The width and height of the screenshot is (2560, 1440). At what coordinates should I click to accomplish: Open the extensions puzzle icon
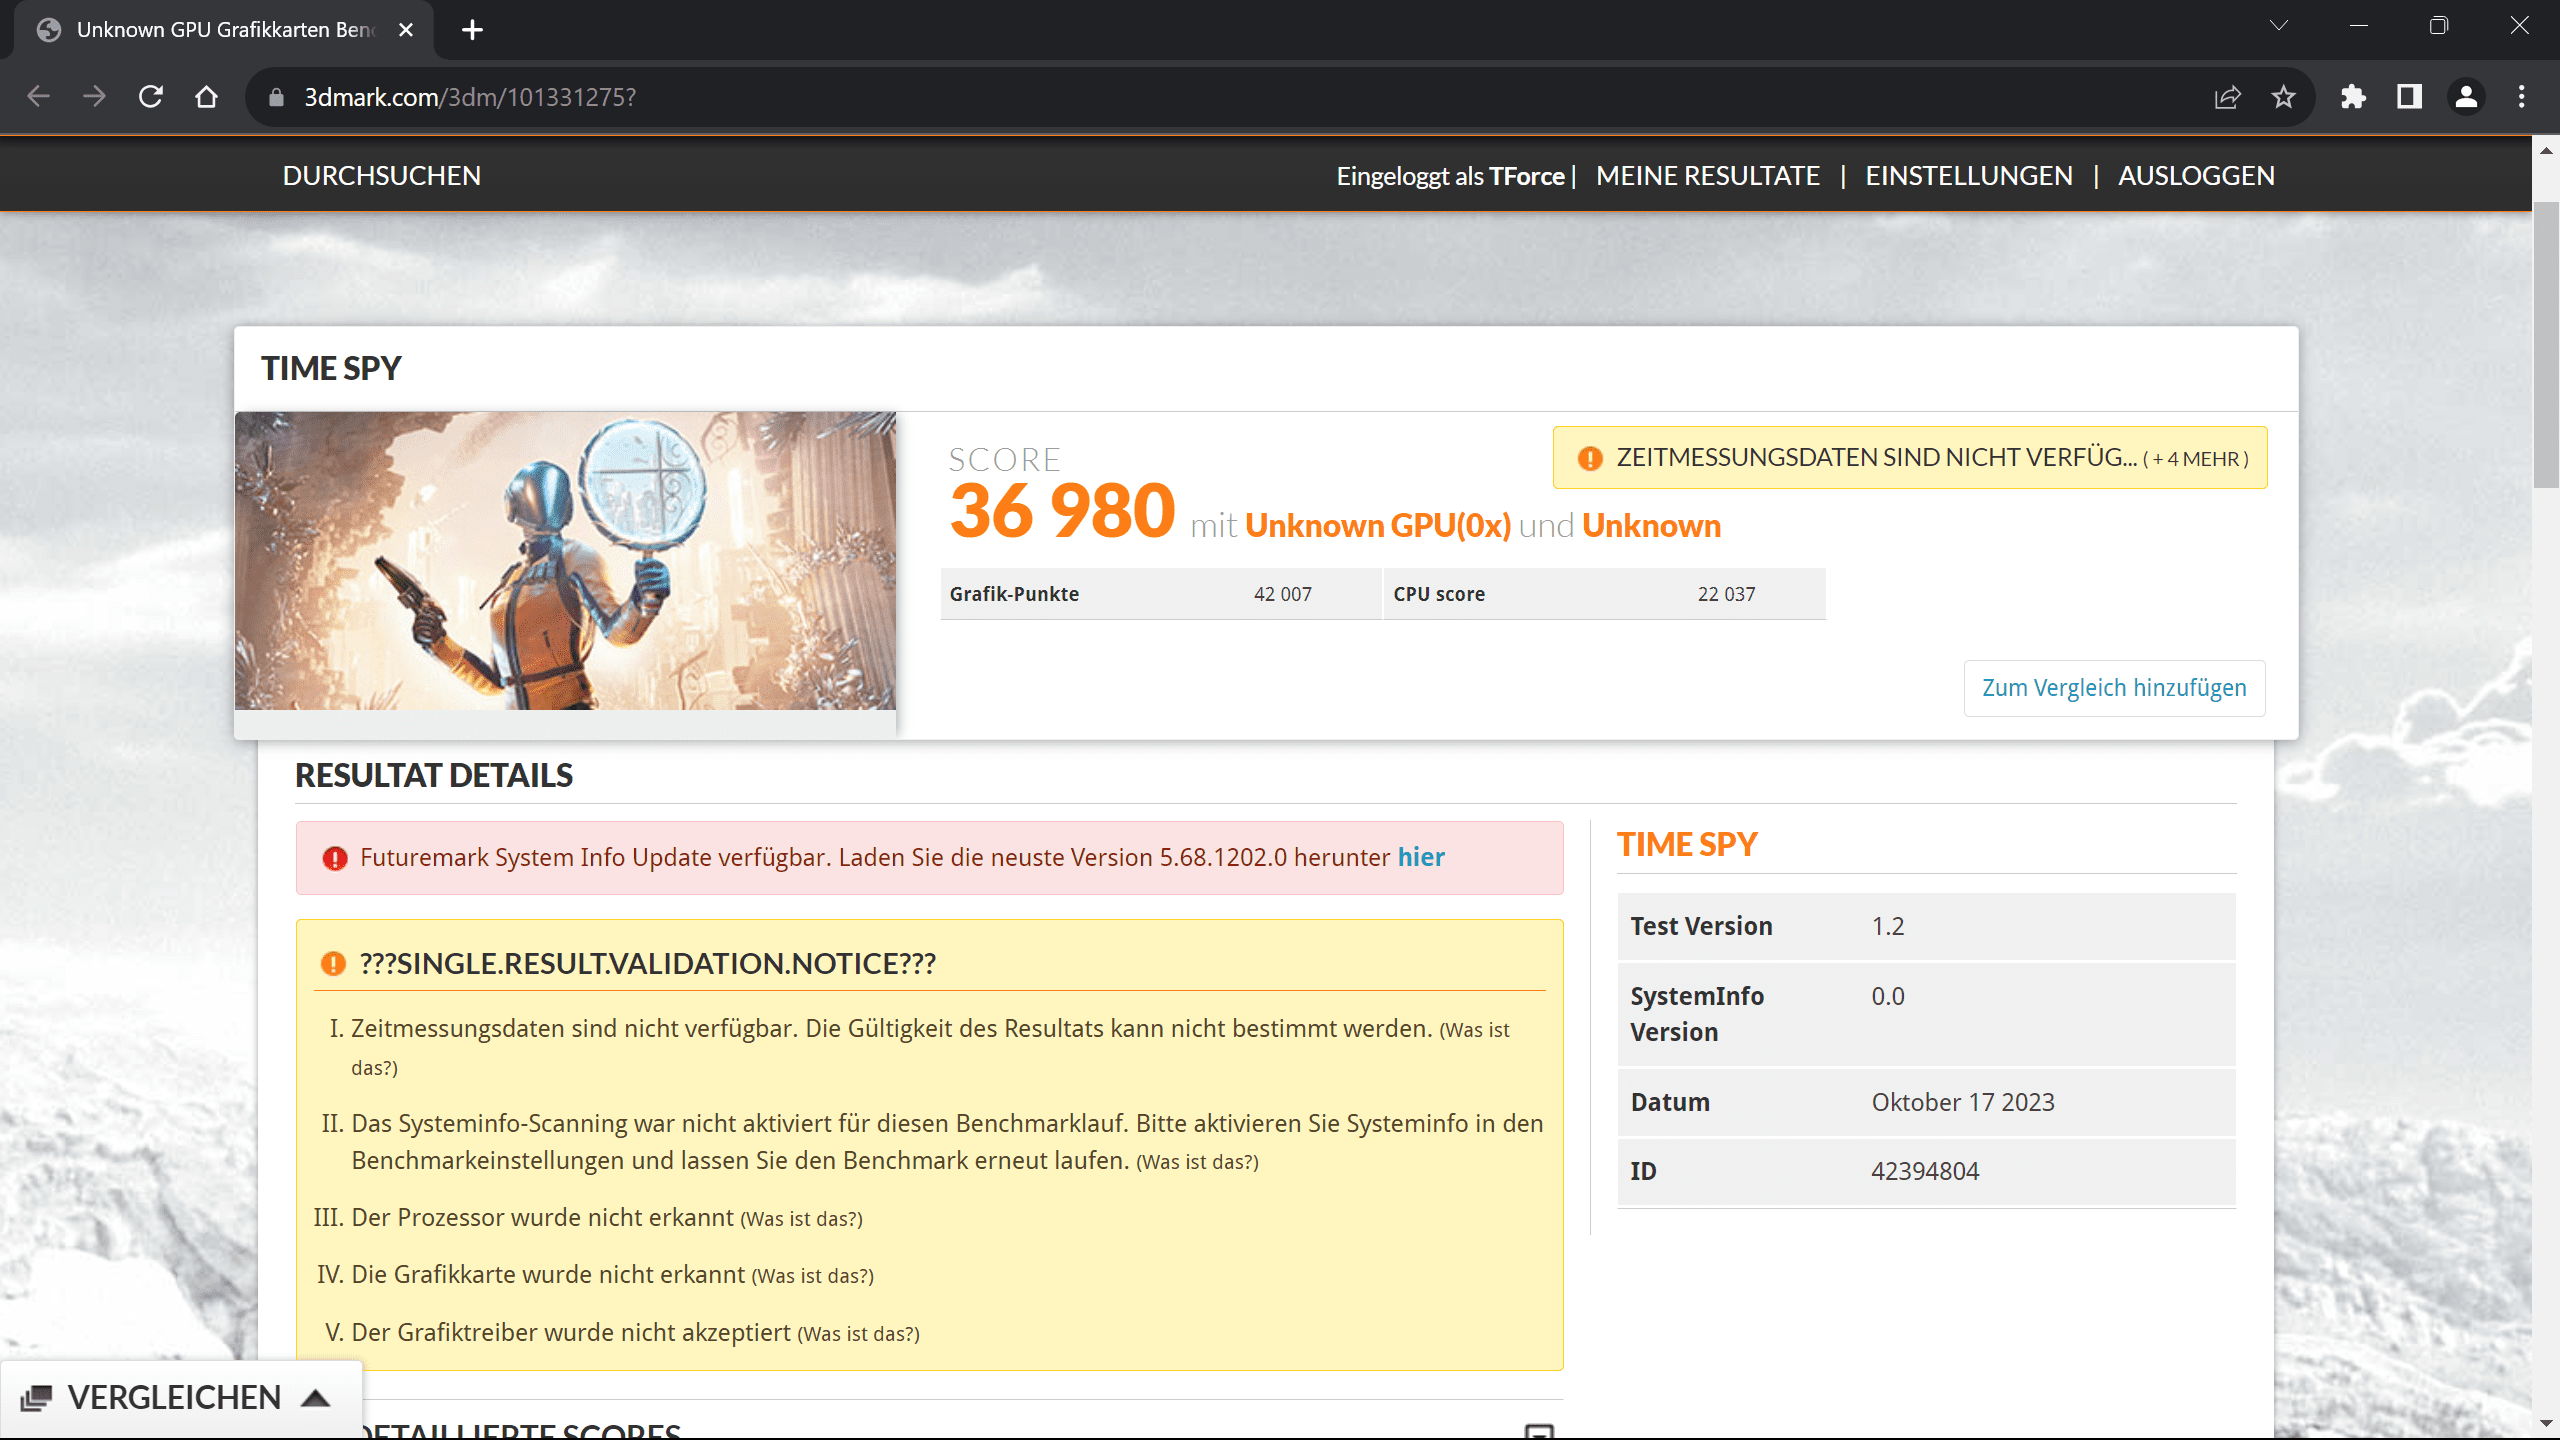2353,97
